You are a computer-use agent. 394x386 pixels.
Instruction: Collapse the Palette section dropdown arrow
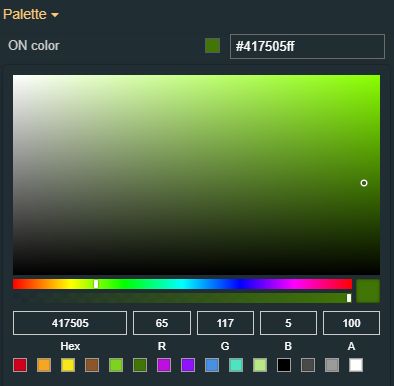(55, 15)
